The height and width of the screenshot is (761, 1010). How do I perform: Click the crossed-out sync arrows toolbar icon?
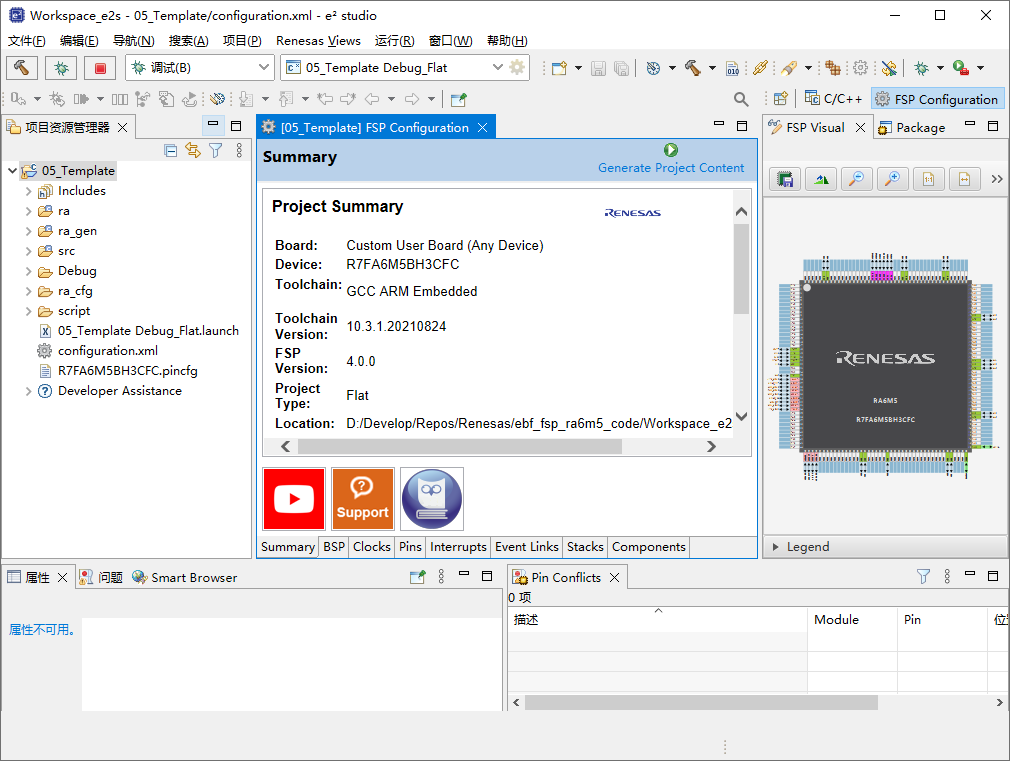[890, 68]
